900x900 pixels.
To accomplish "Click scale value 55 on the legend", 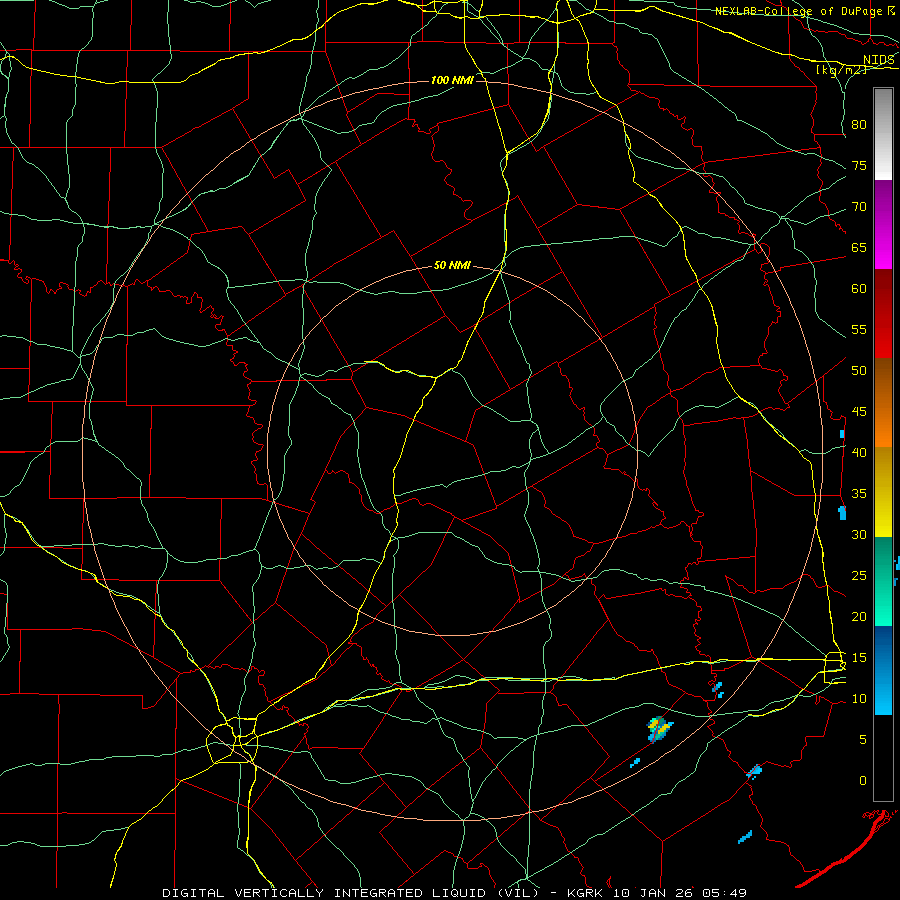I will coord(859,329).
